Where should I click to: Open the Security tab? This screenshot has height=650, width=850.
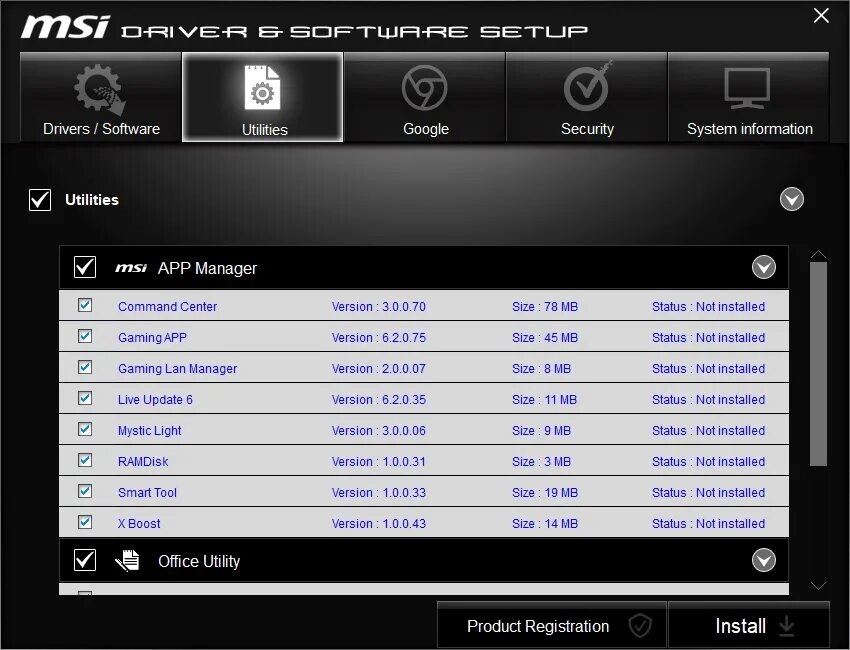[x=587, y=97]
